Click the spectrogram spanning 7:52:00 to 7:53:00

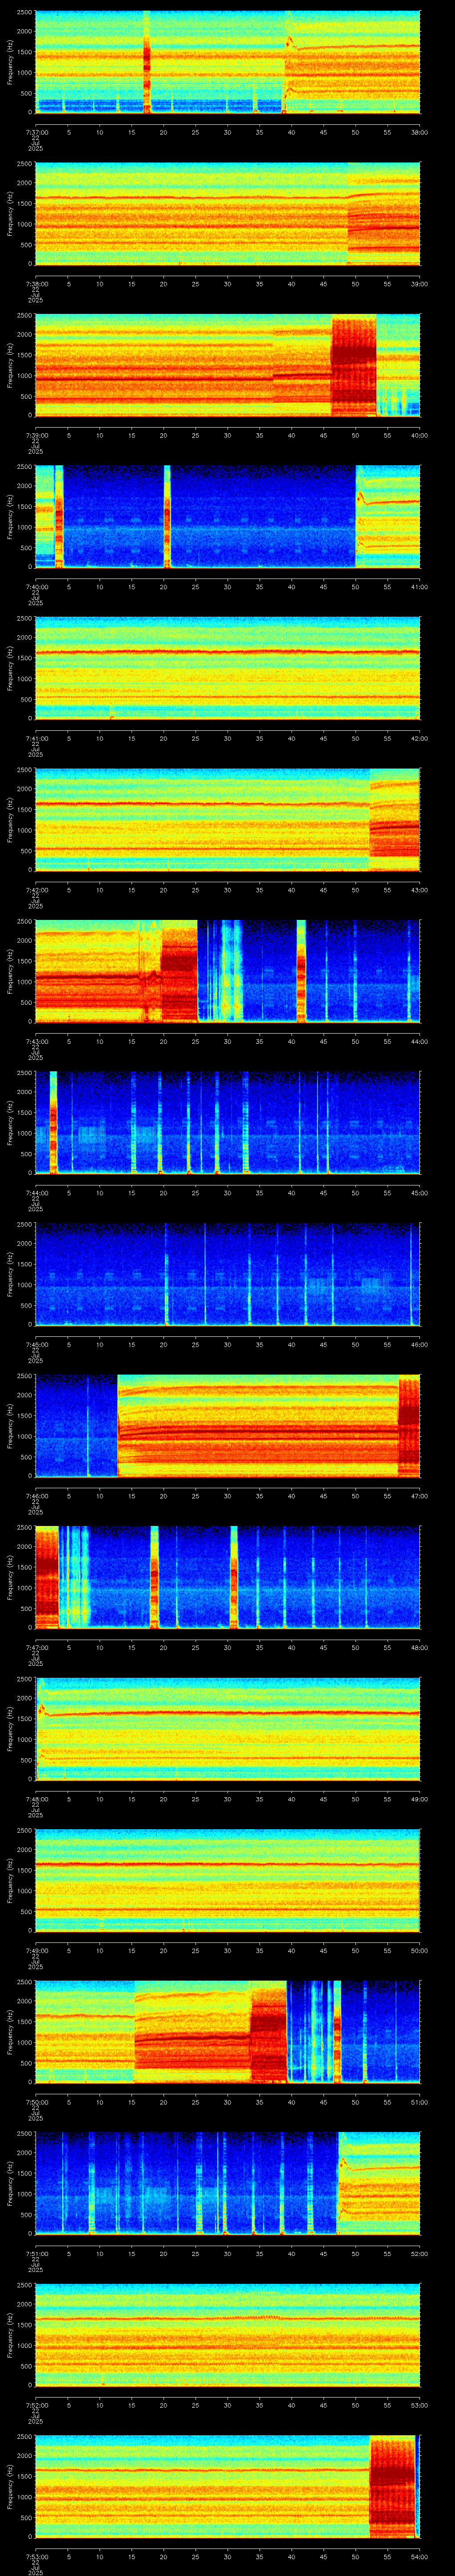(x=228, y=2335)
